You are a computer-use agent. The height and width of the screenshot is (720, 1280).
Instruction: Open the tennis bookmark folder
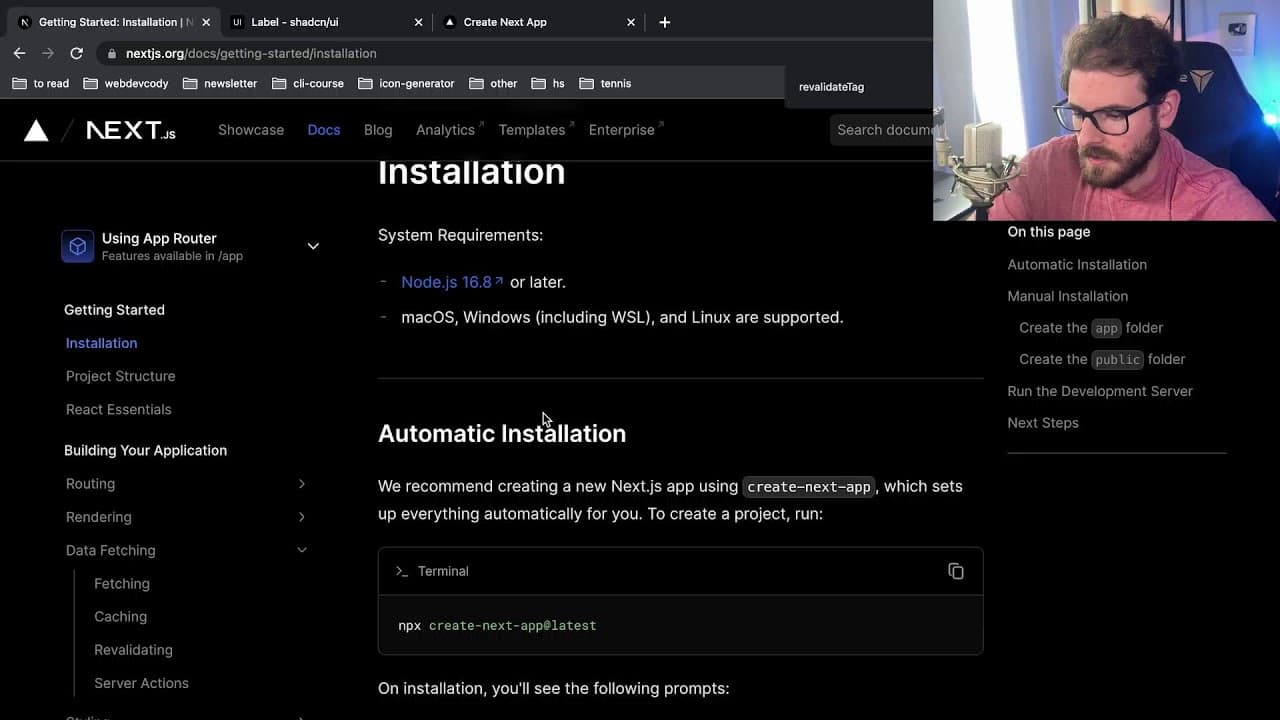click(605, 84)
